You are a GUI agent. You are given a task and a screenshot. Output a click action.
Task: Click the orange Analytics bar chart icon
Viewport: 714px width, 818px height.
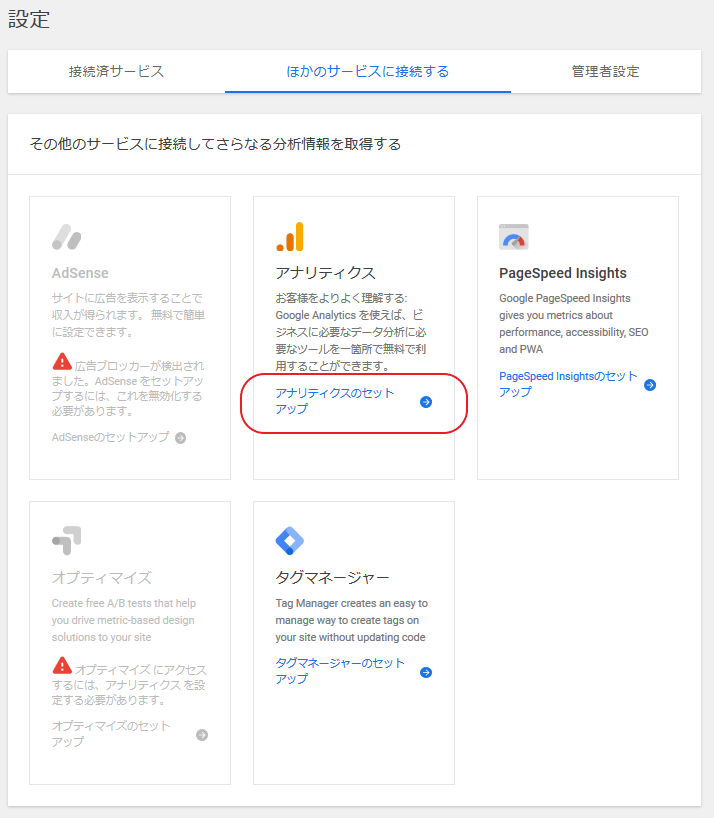point(290,237)
